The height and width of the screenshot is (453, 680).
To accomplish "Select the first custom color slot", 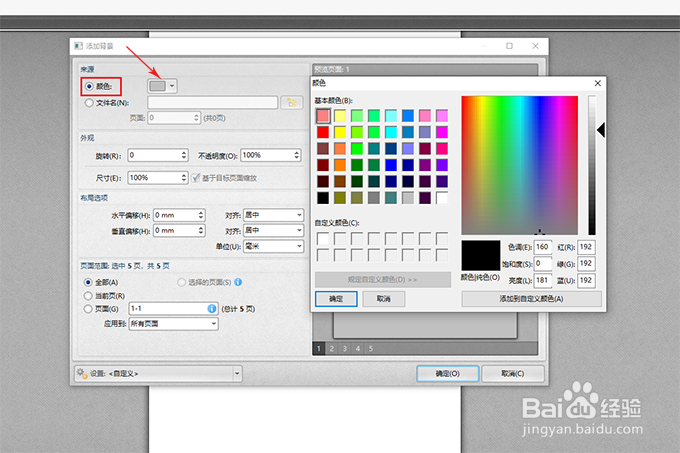I will pos(323,239).
